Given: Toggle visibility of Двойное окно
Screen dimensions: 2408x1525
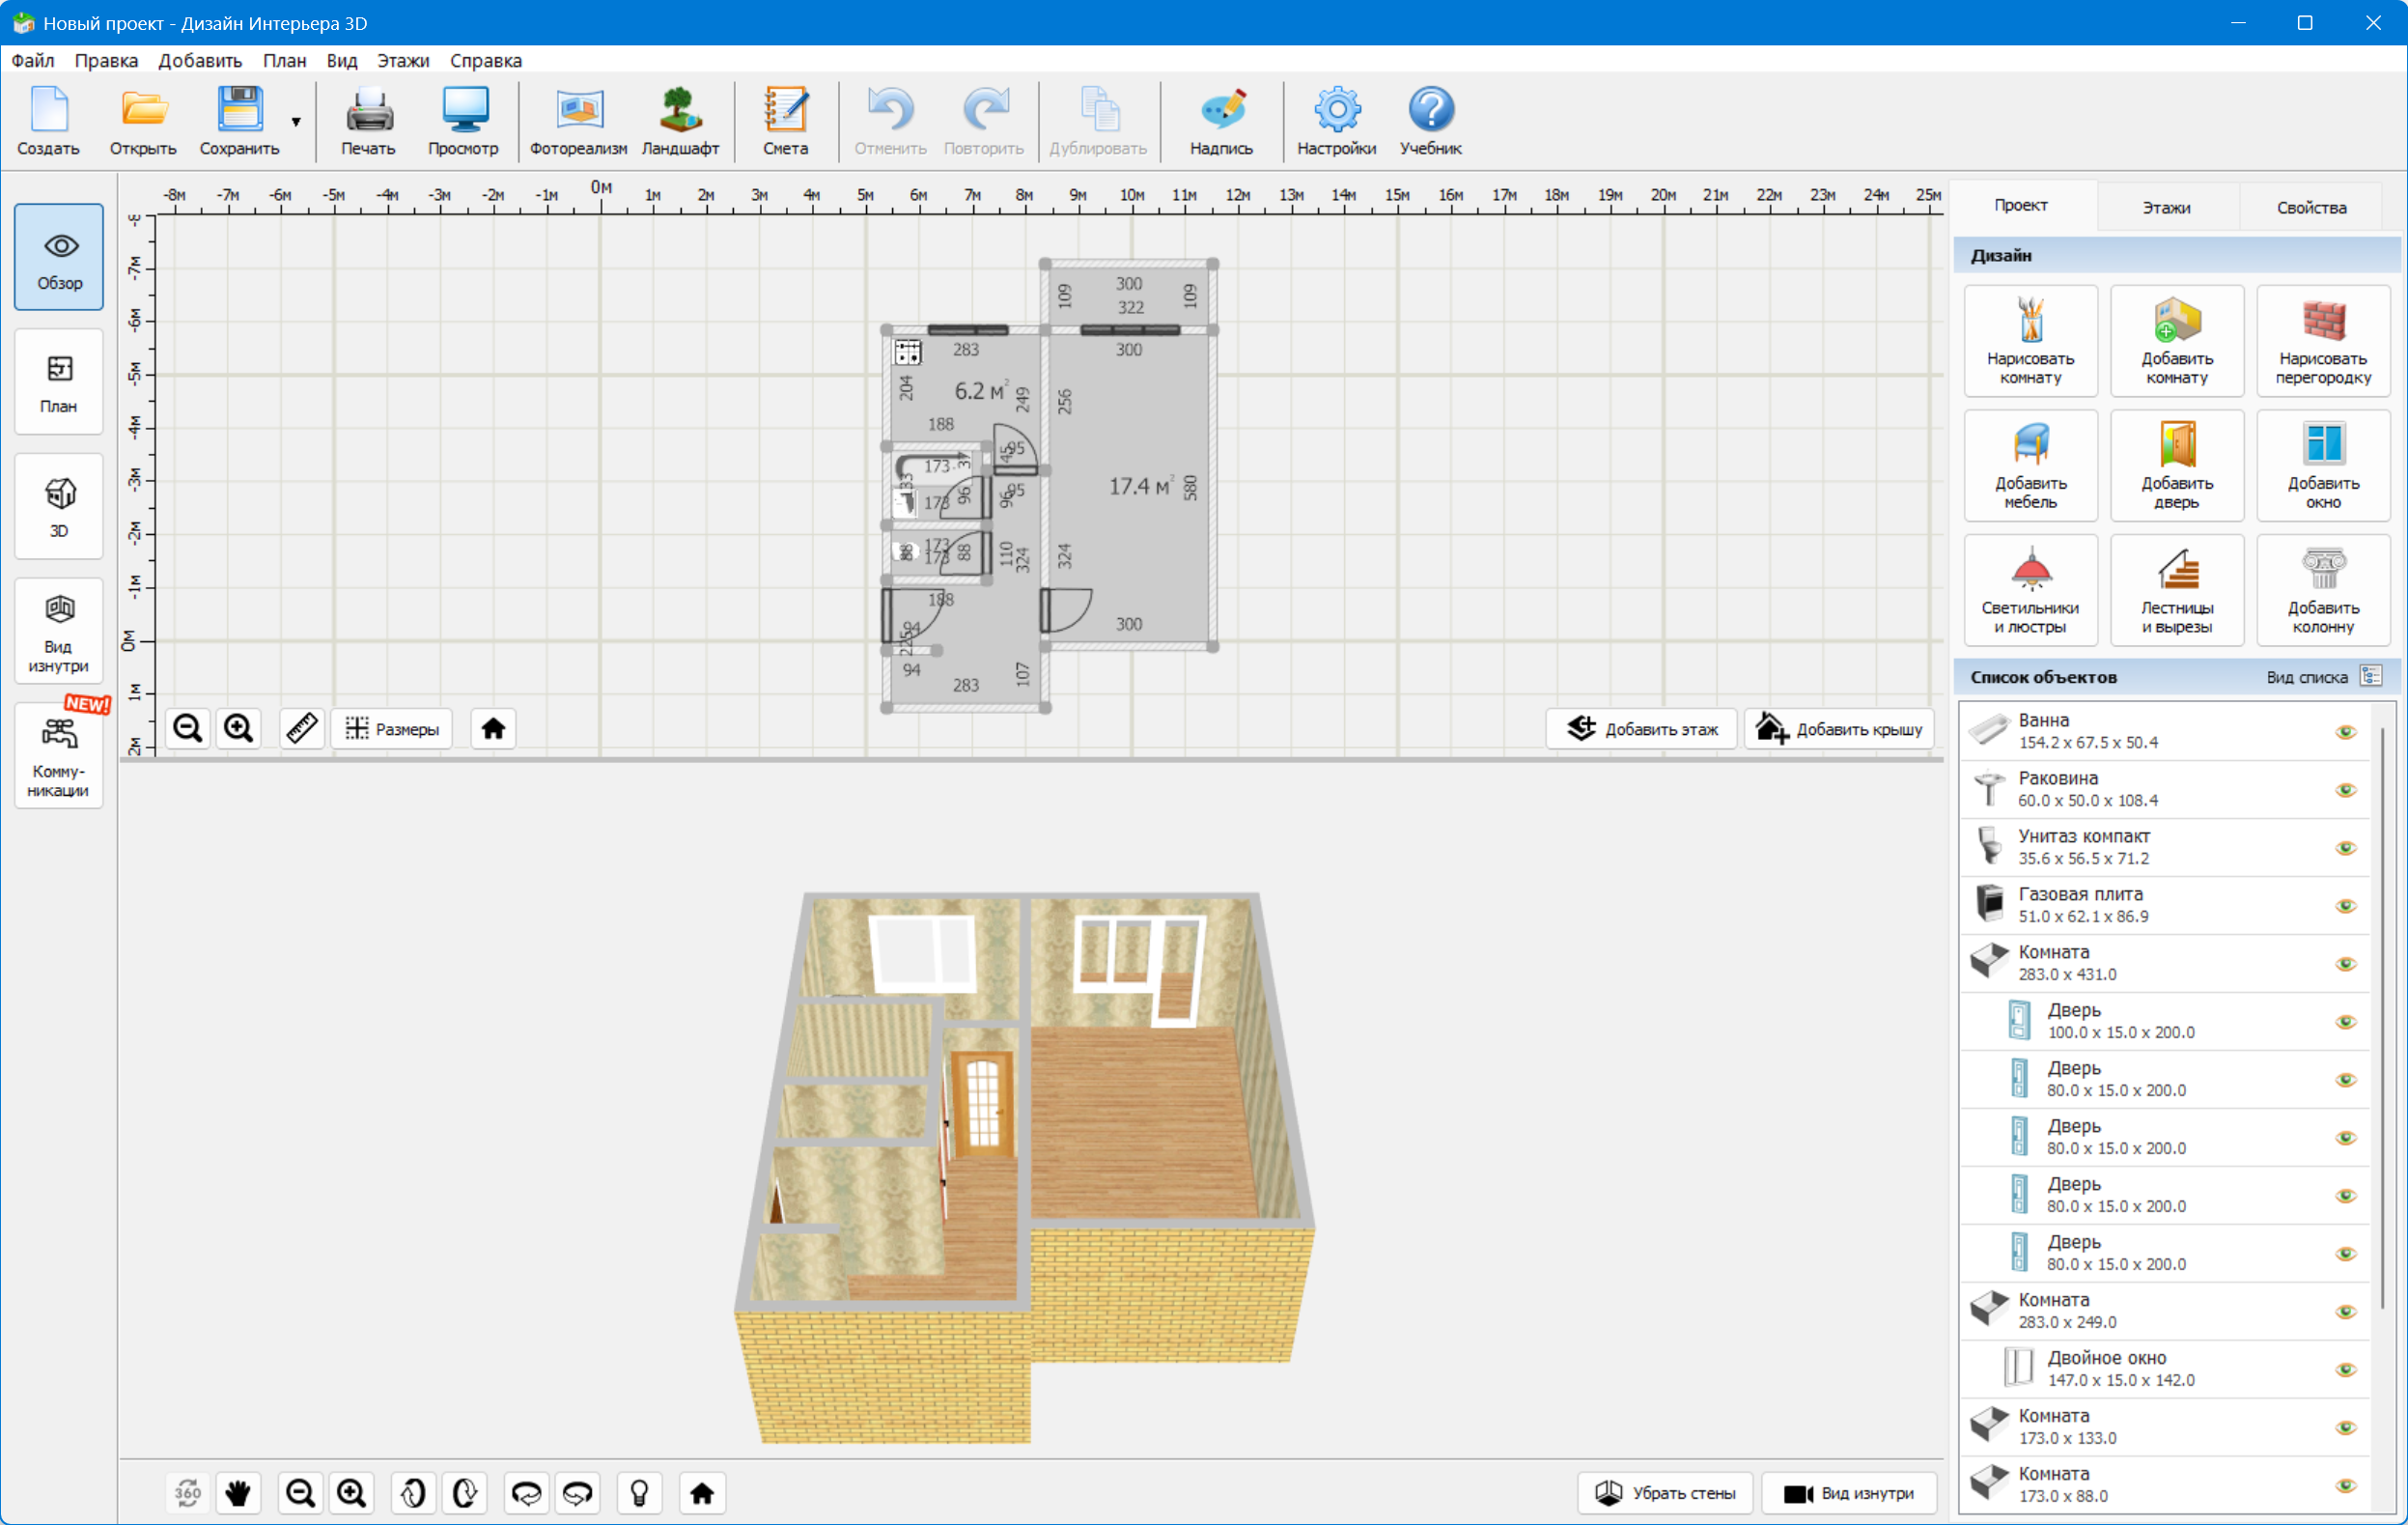Looking at the screenshot, I should point(2345,1370).
